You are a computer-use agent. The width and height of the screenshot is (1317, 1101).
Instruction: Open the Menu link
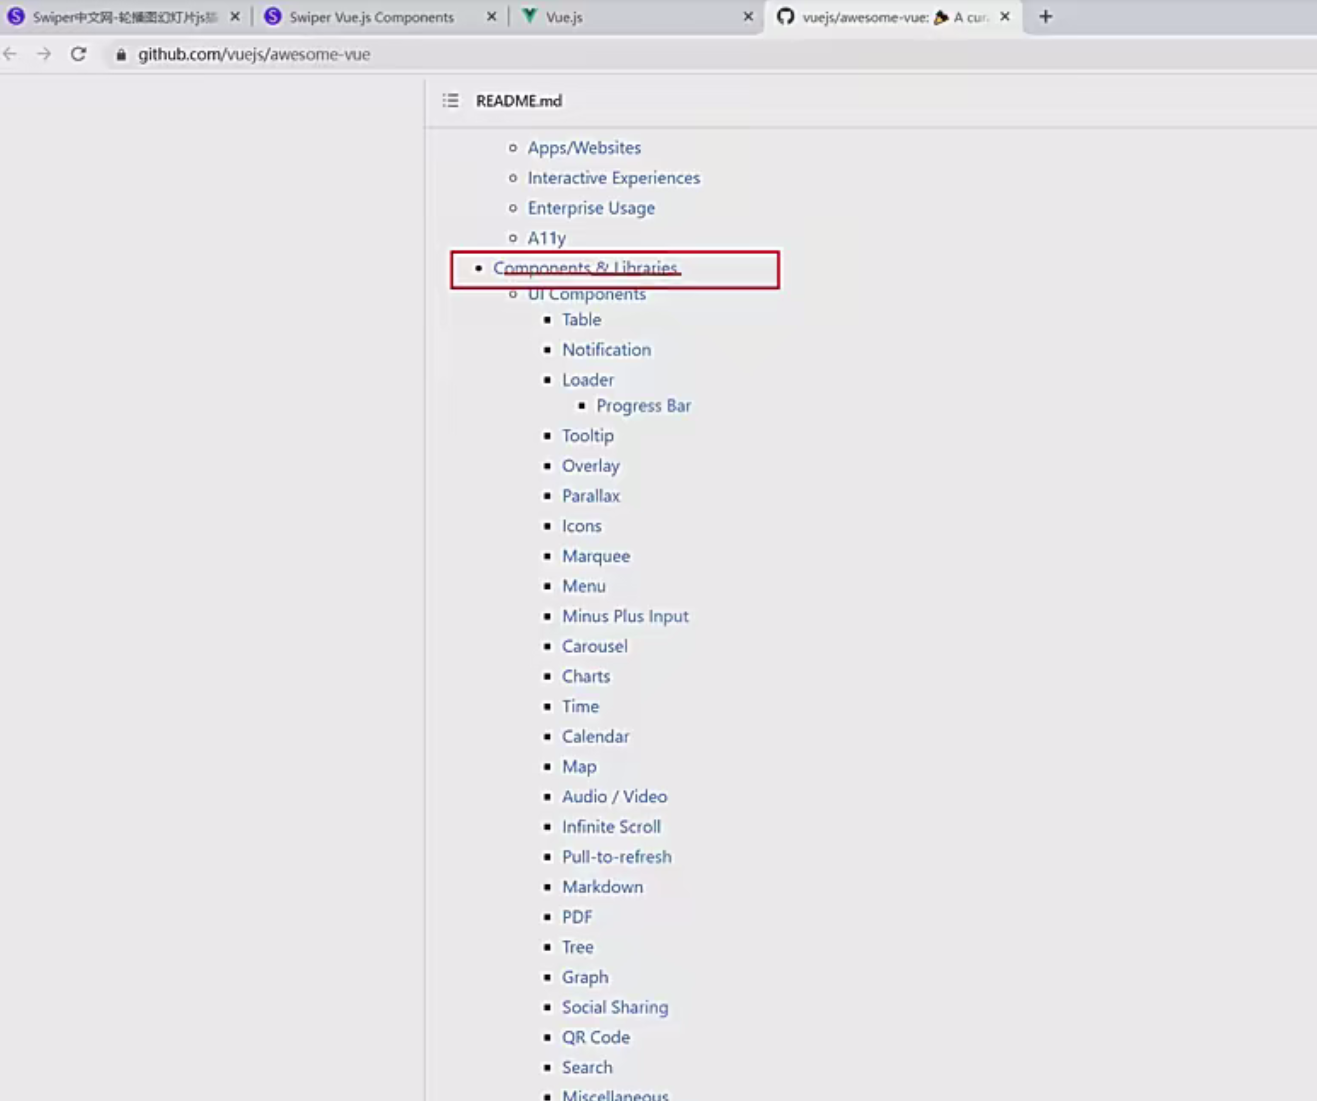584,585
